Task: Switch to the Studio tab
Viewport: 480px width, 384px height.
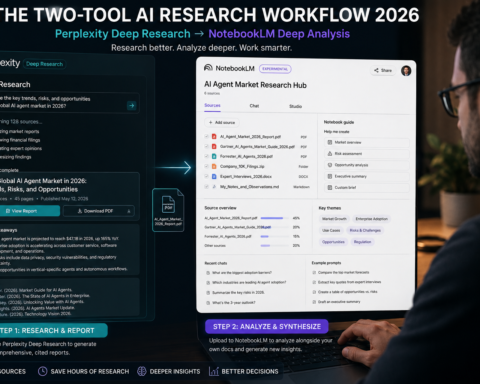Action: click(295, 106)
